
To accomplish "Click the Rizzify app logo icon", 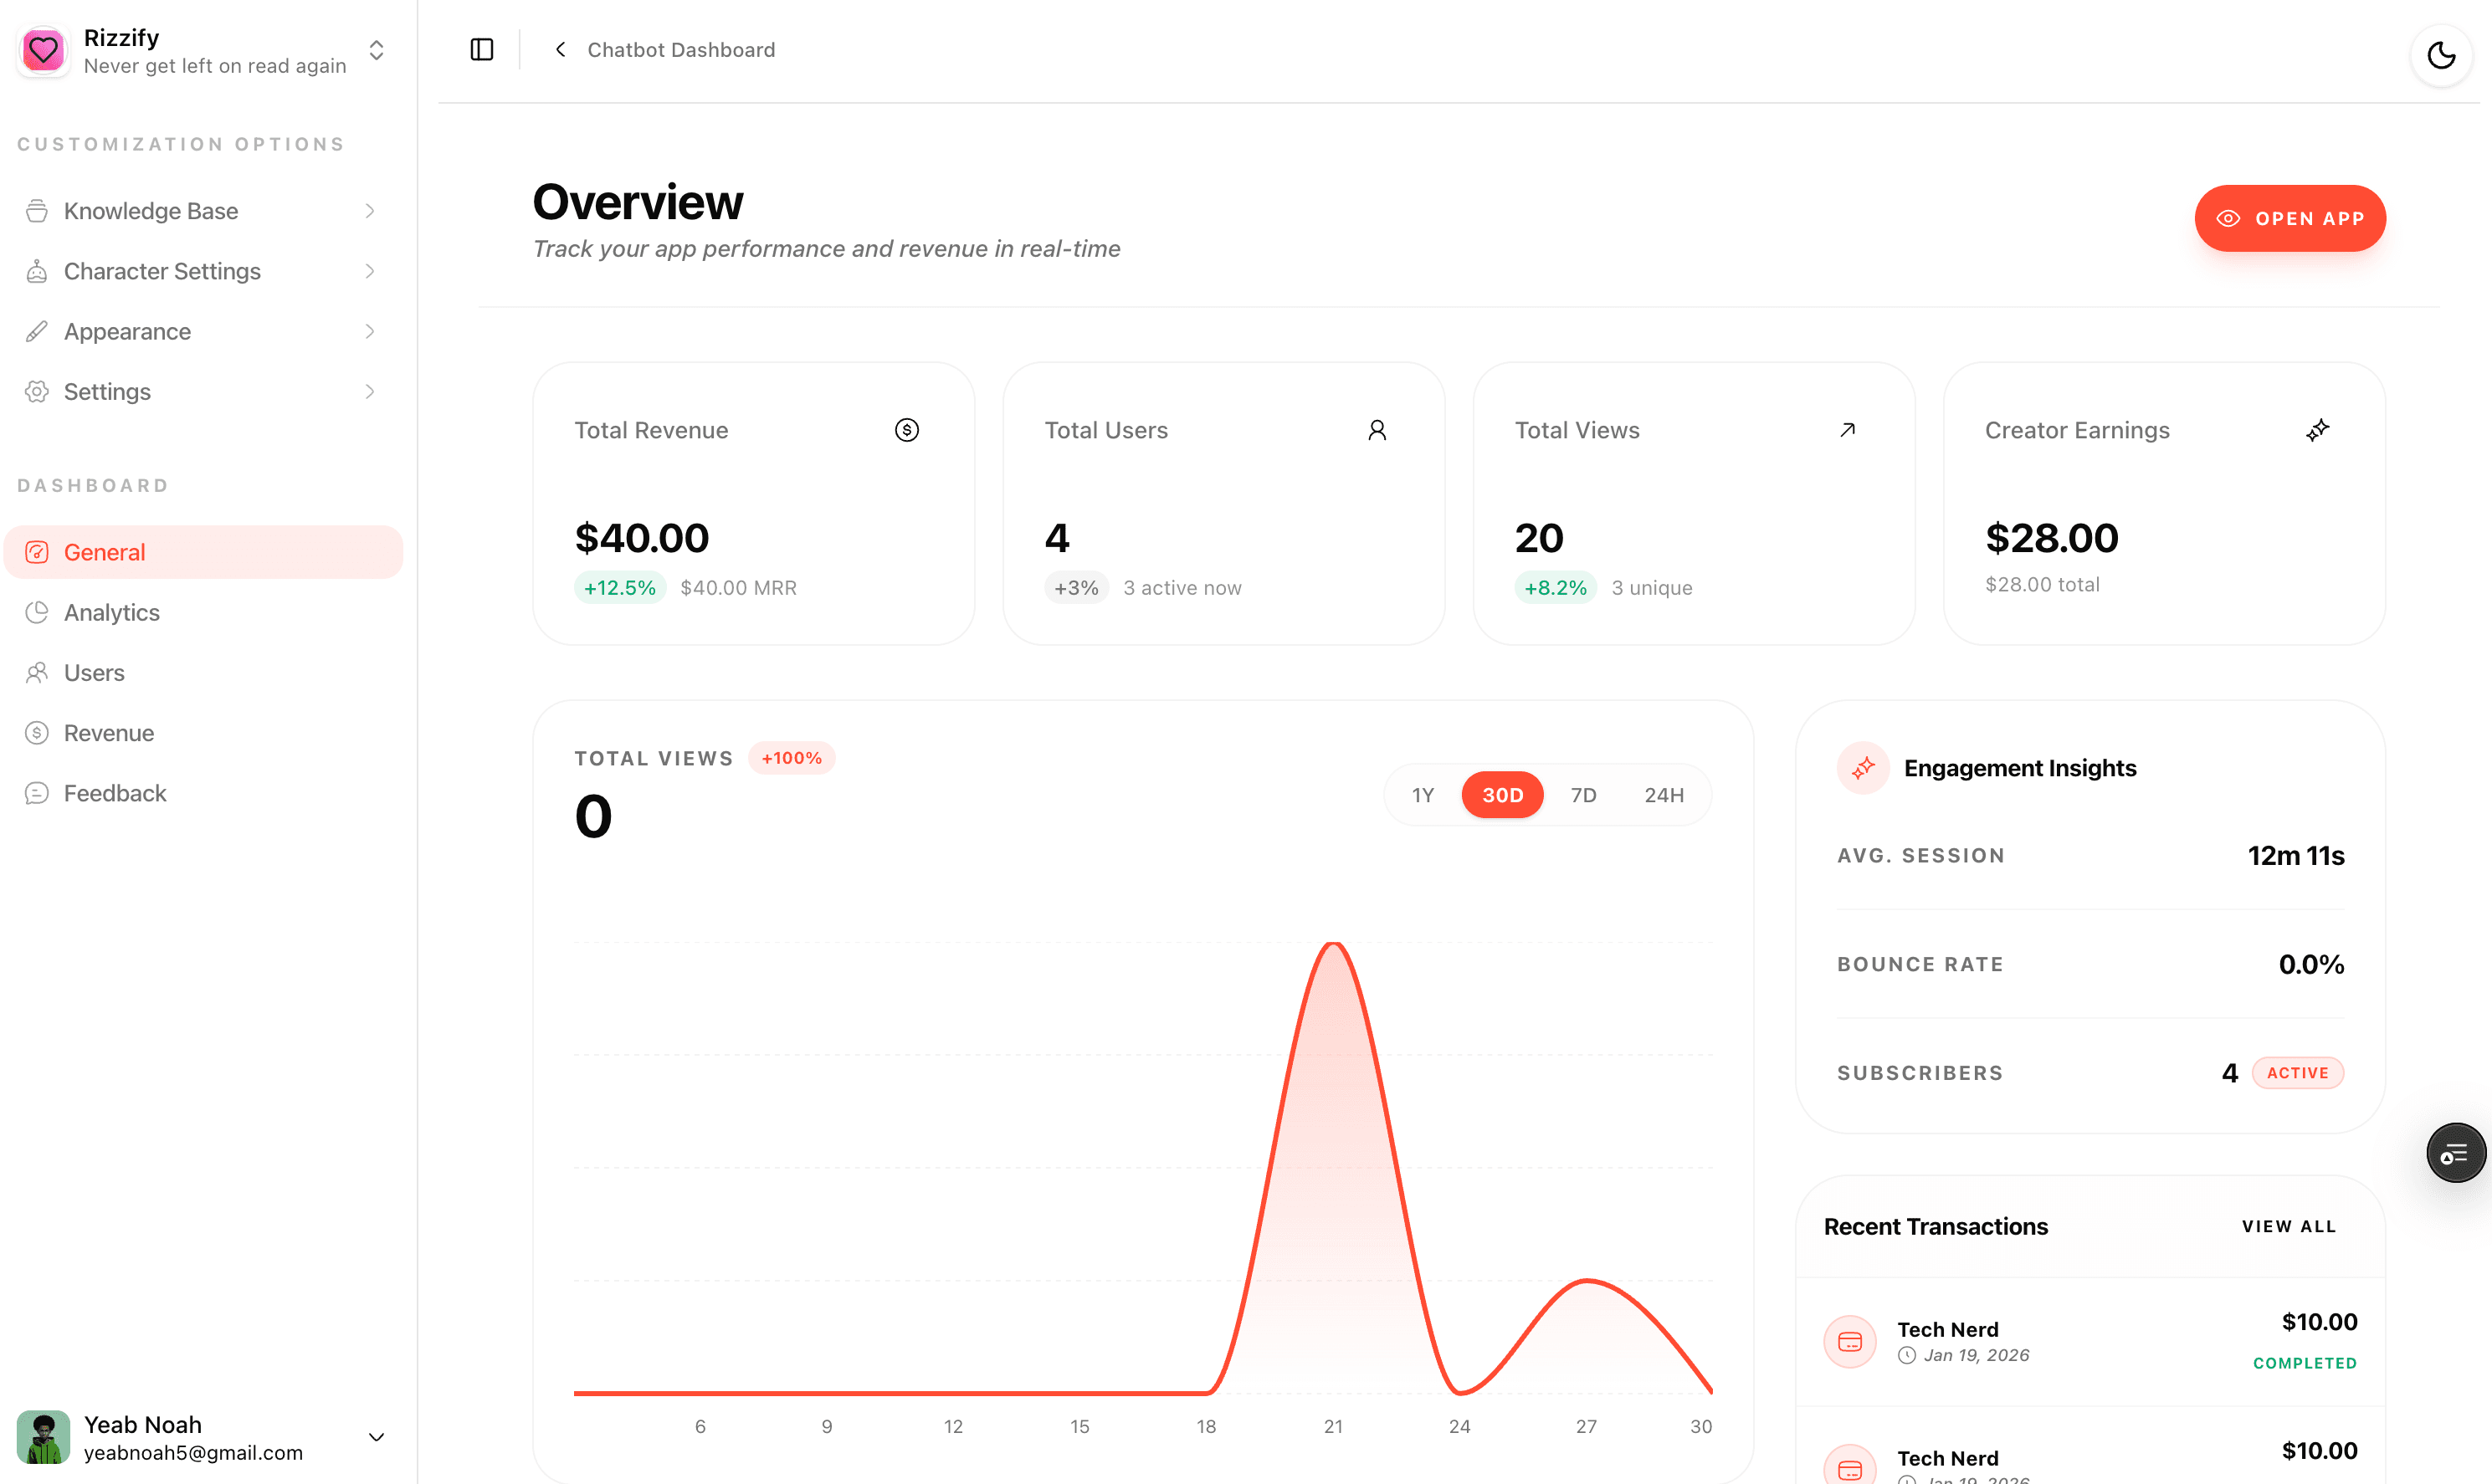I will click(x=43, y=50).
